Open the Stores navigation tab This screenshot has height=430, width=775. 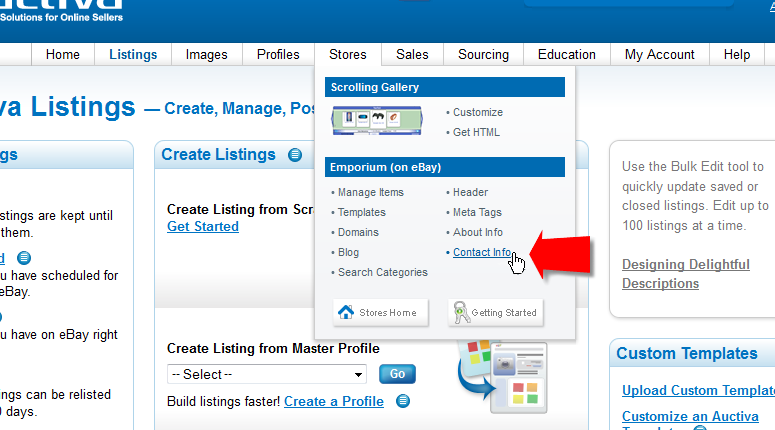(x=348, y=54)
